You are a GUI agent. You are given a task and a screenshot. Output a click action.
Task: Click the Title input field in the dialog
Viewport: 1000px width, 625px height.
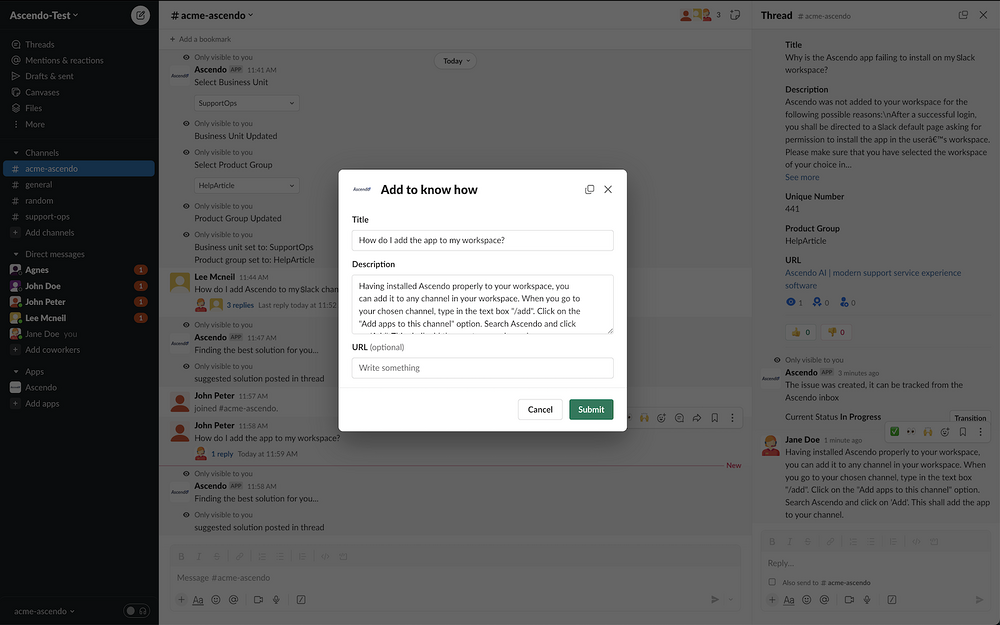click(x=483, y=240)
